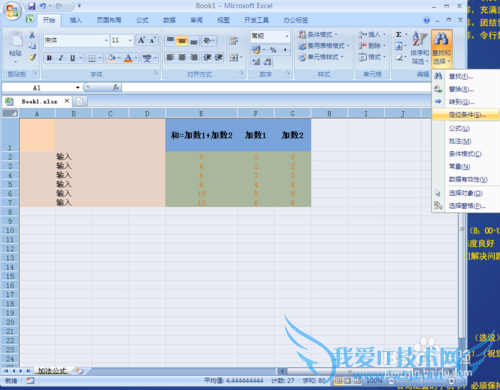Click the Delete cells 删除 button
Screen dimensions: 500x390
pos(372,46)
